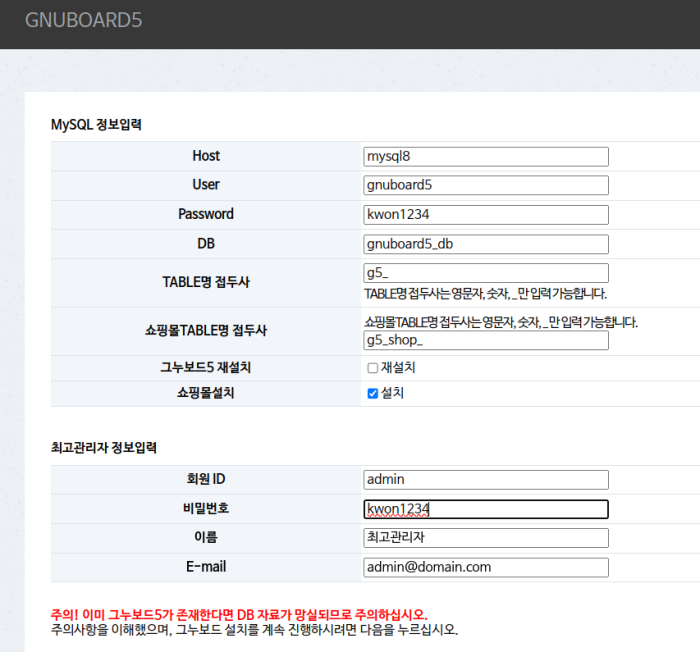The height and width of the screenshot is (652, 700).
Task: Click the shop table prefix field g5_shop_
Action: click(486, 341)
